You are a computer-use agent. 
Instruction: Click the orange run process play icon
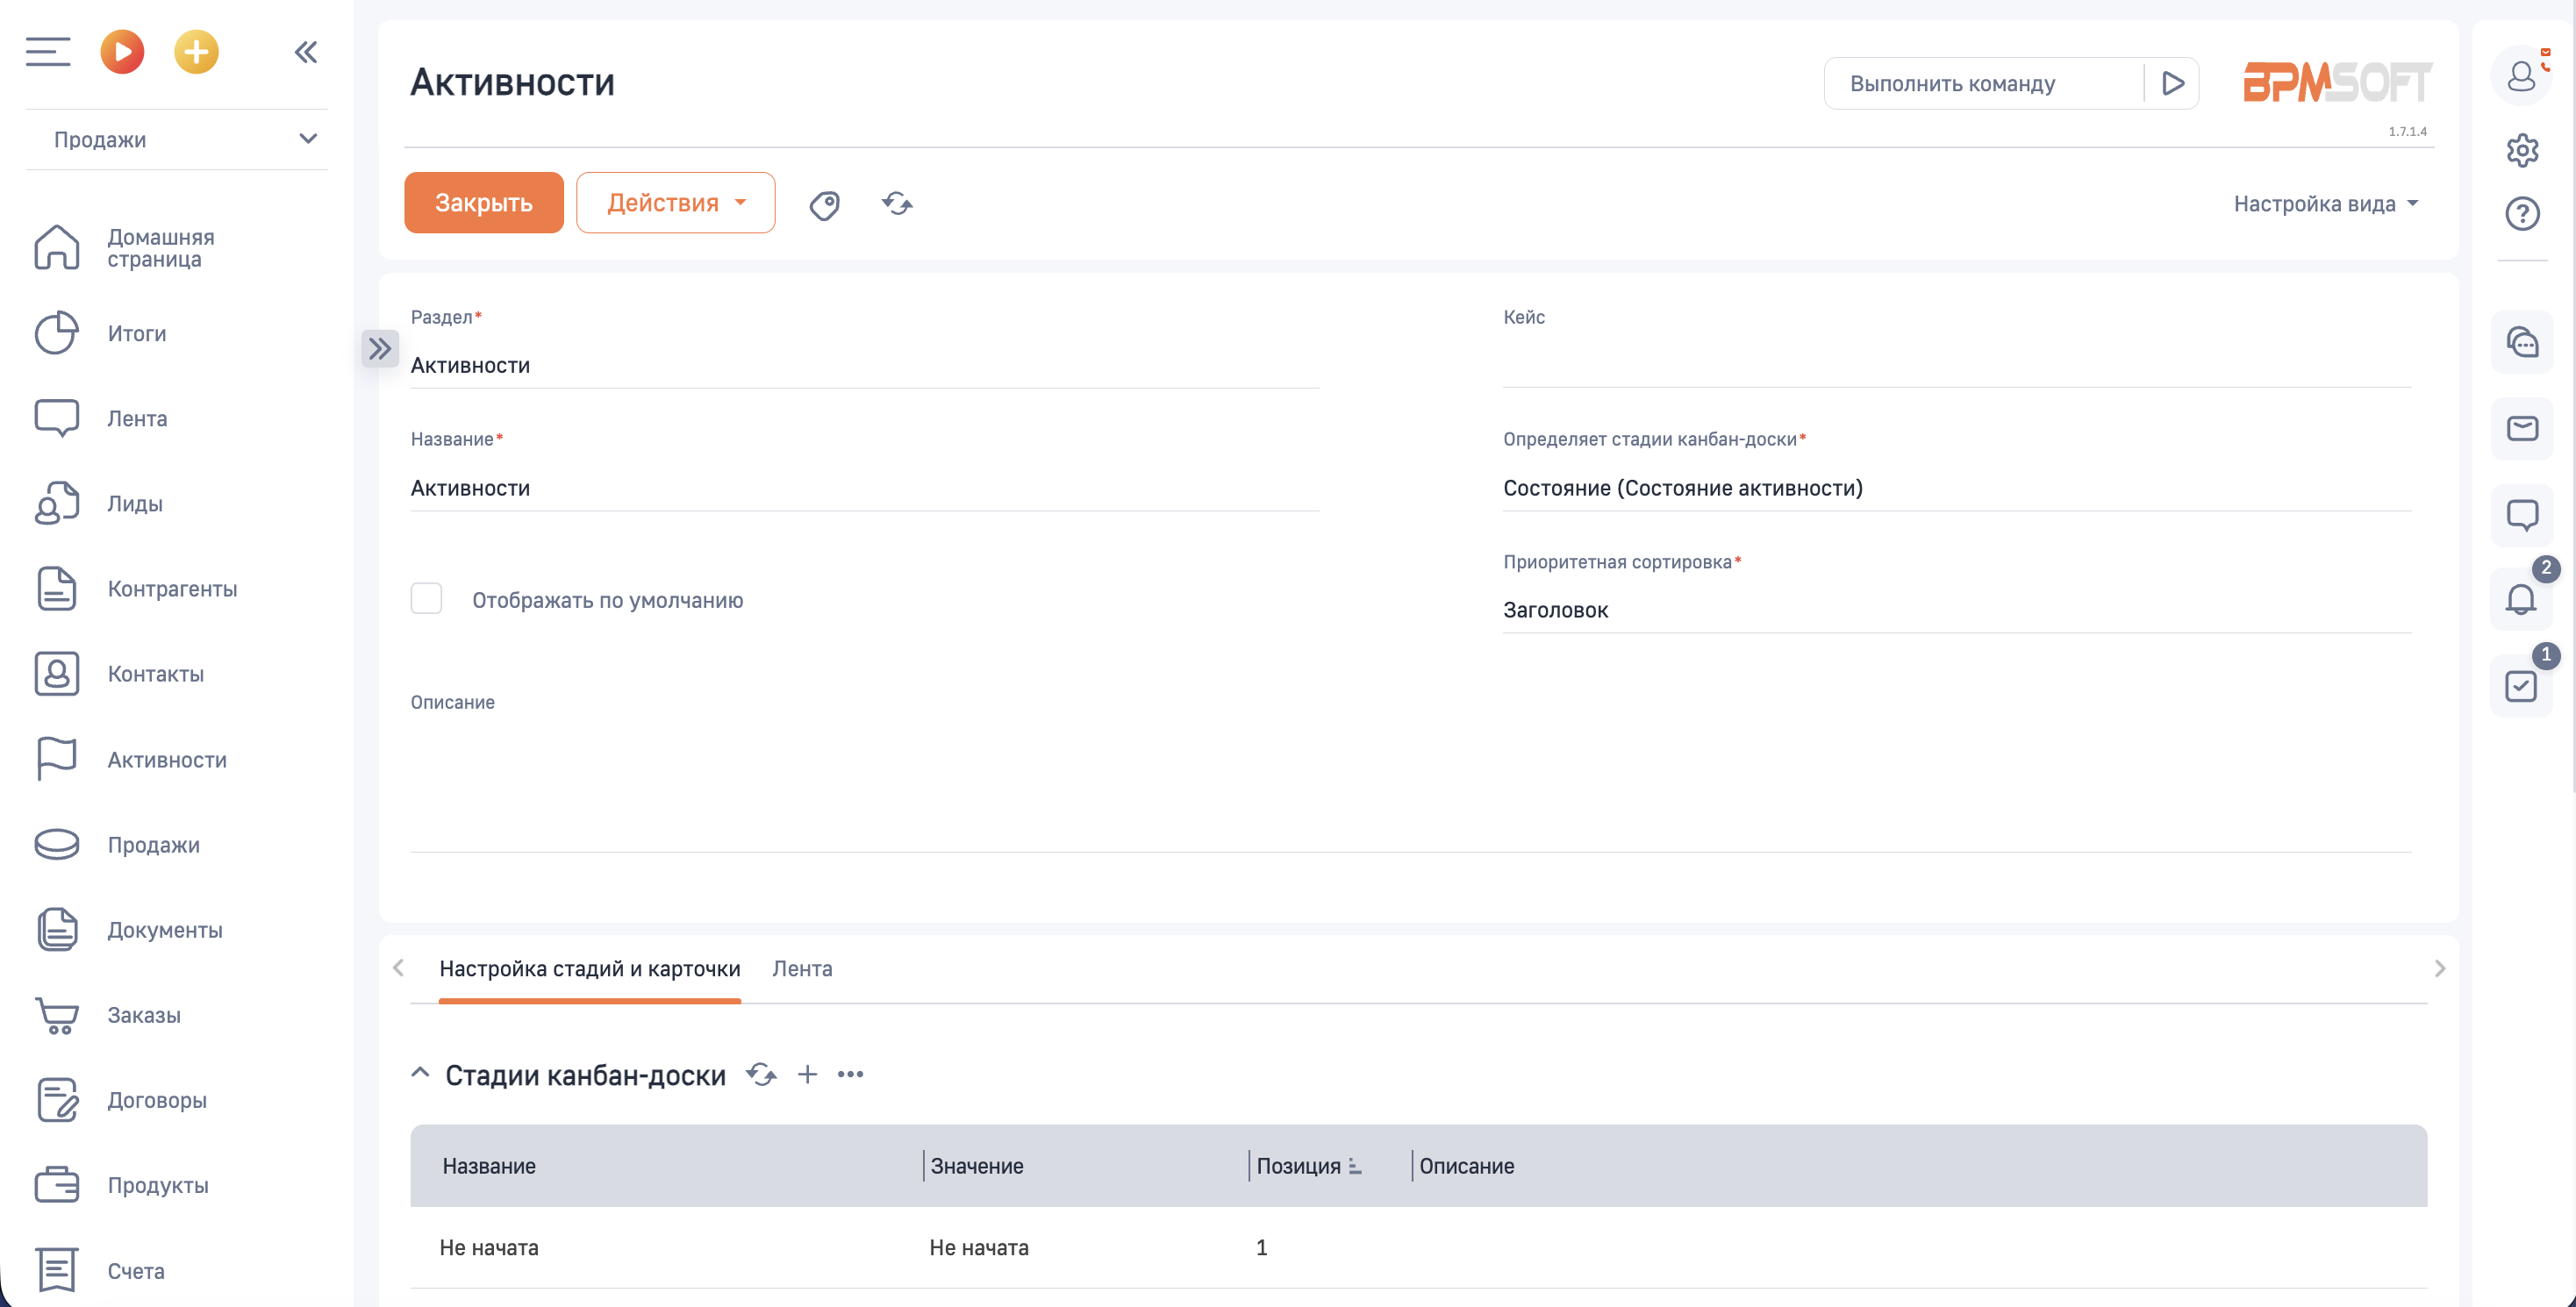(122, 52)
